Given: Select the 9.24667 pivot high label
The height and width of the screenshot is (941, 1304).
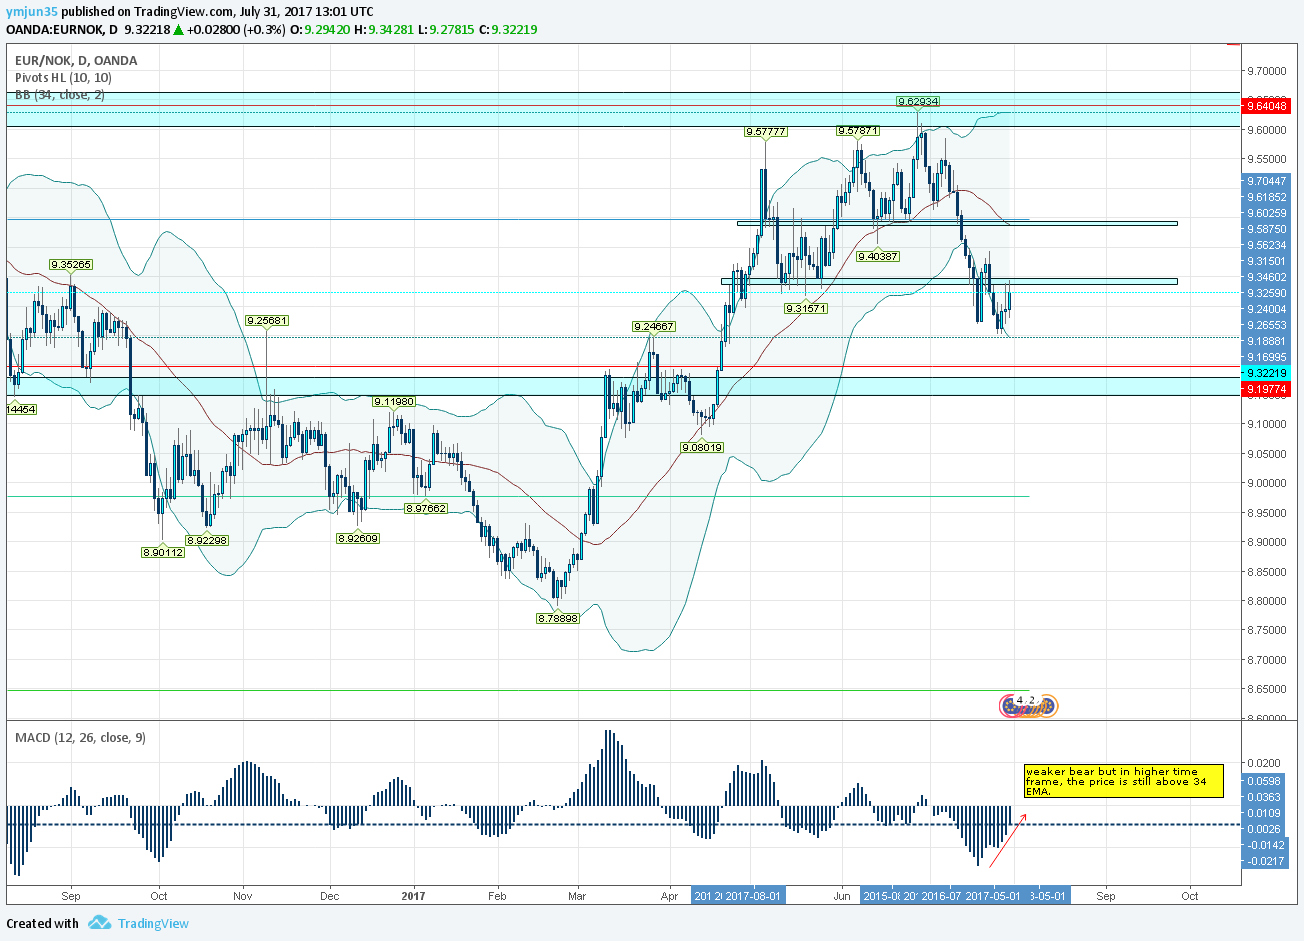Looking at the screenshot, I should (x=653, y=327).
